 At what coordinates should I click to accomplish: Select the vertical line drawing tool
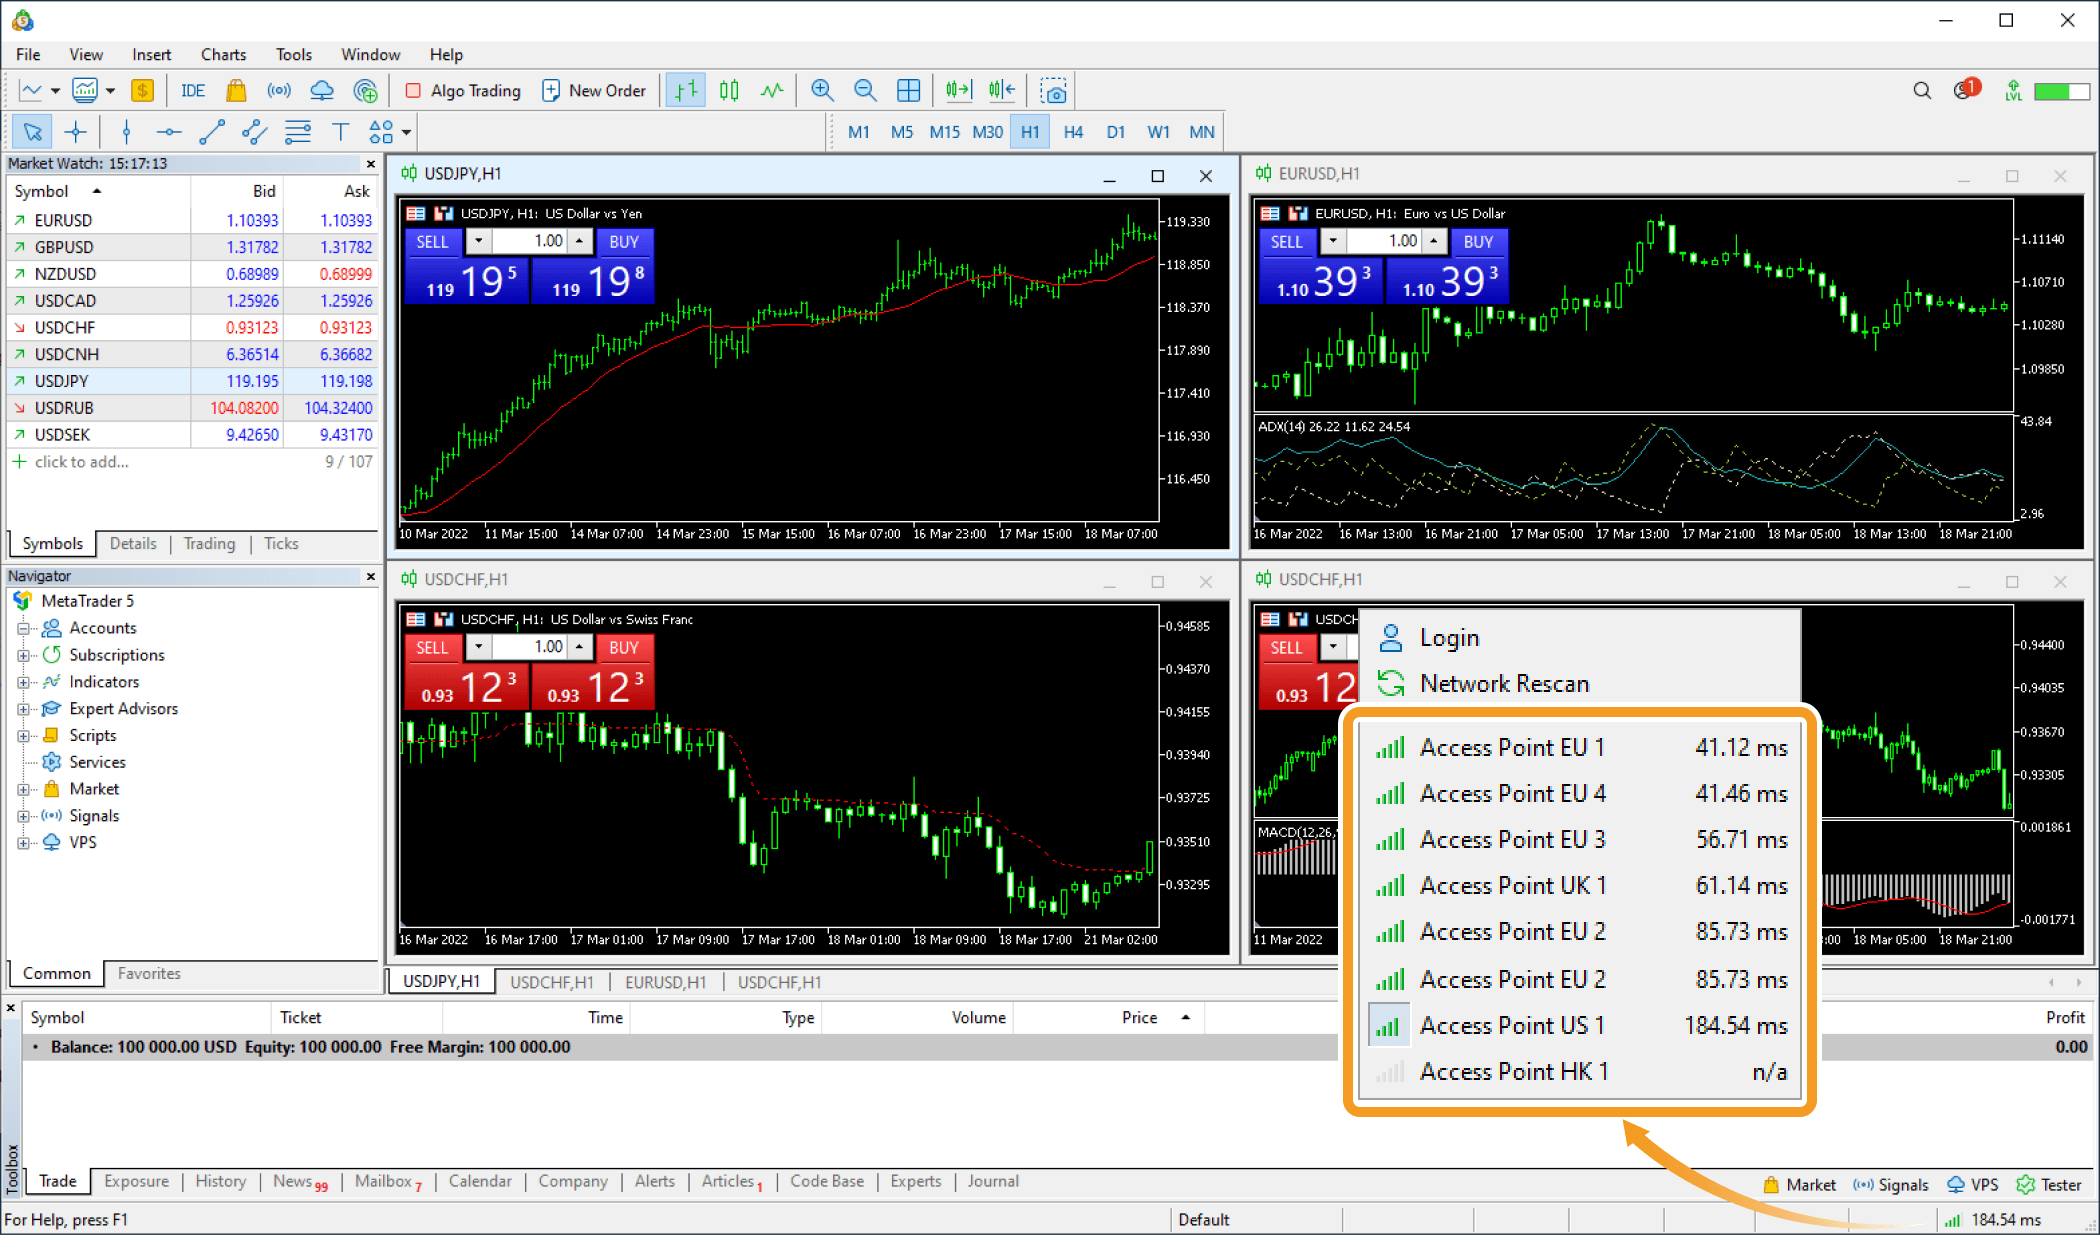126,132
